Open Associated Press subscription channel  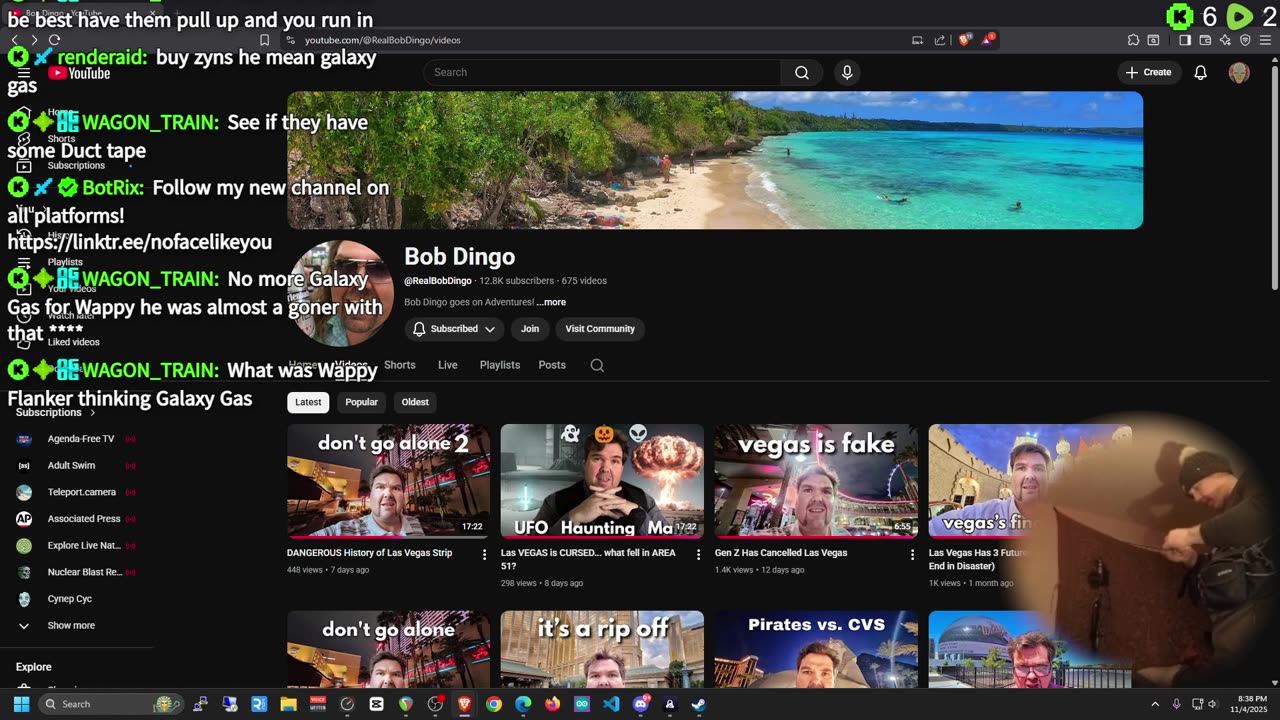(83, 519)
